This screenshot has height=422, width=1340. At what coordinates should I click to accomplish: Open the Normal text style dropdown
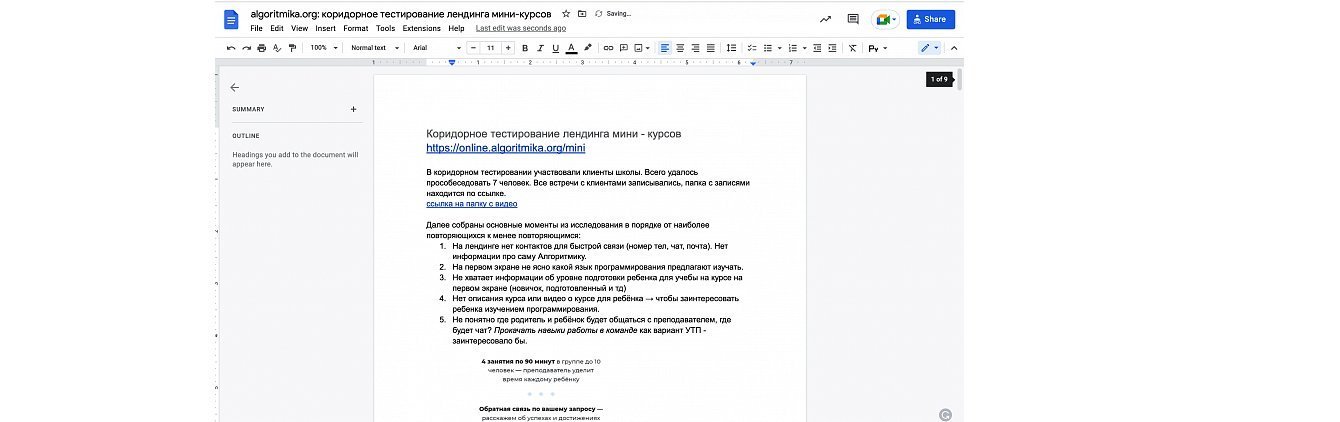click(x=375, y=48)
